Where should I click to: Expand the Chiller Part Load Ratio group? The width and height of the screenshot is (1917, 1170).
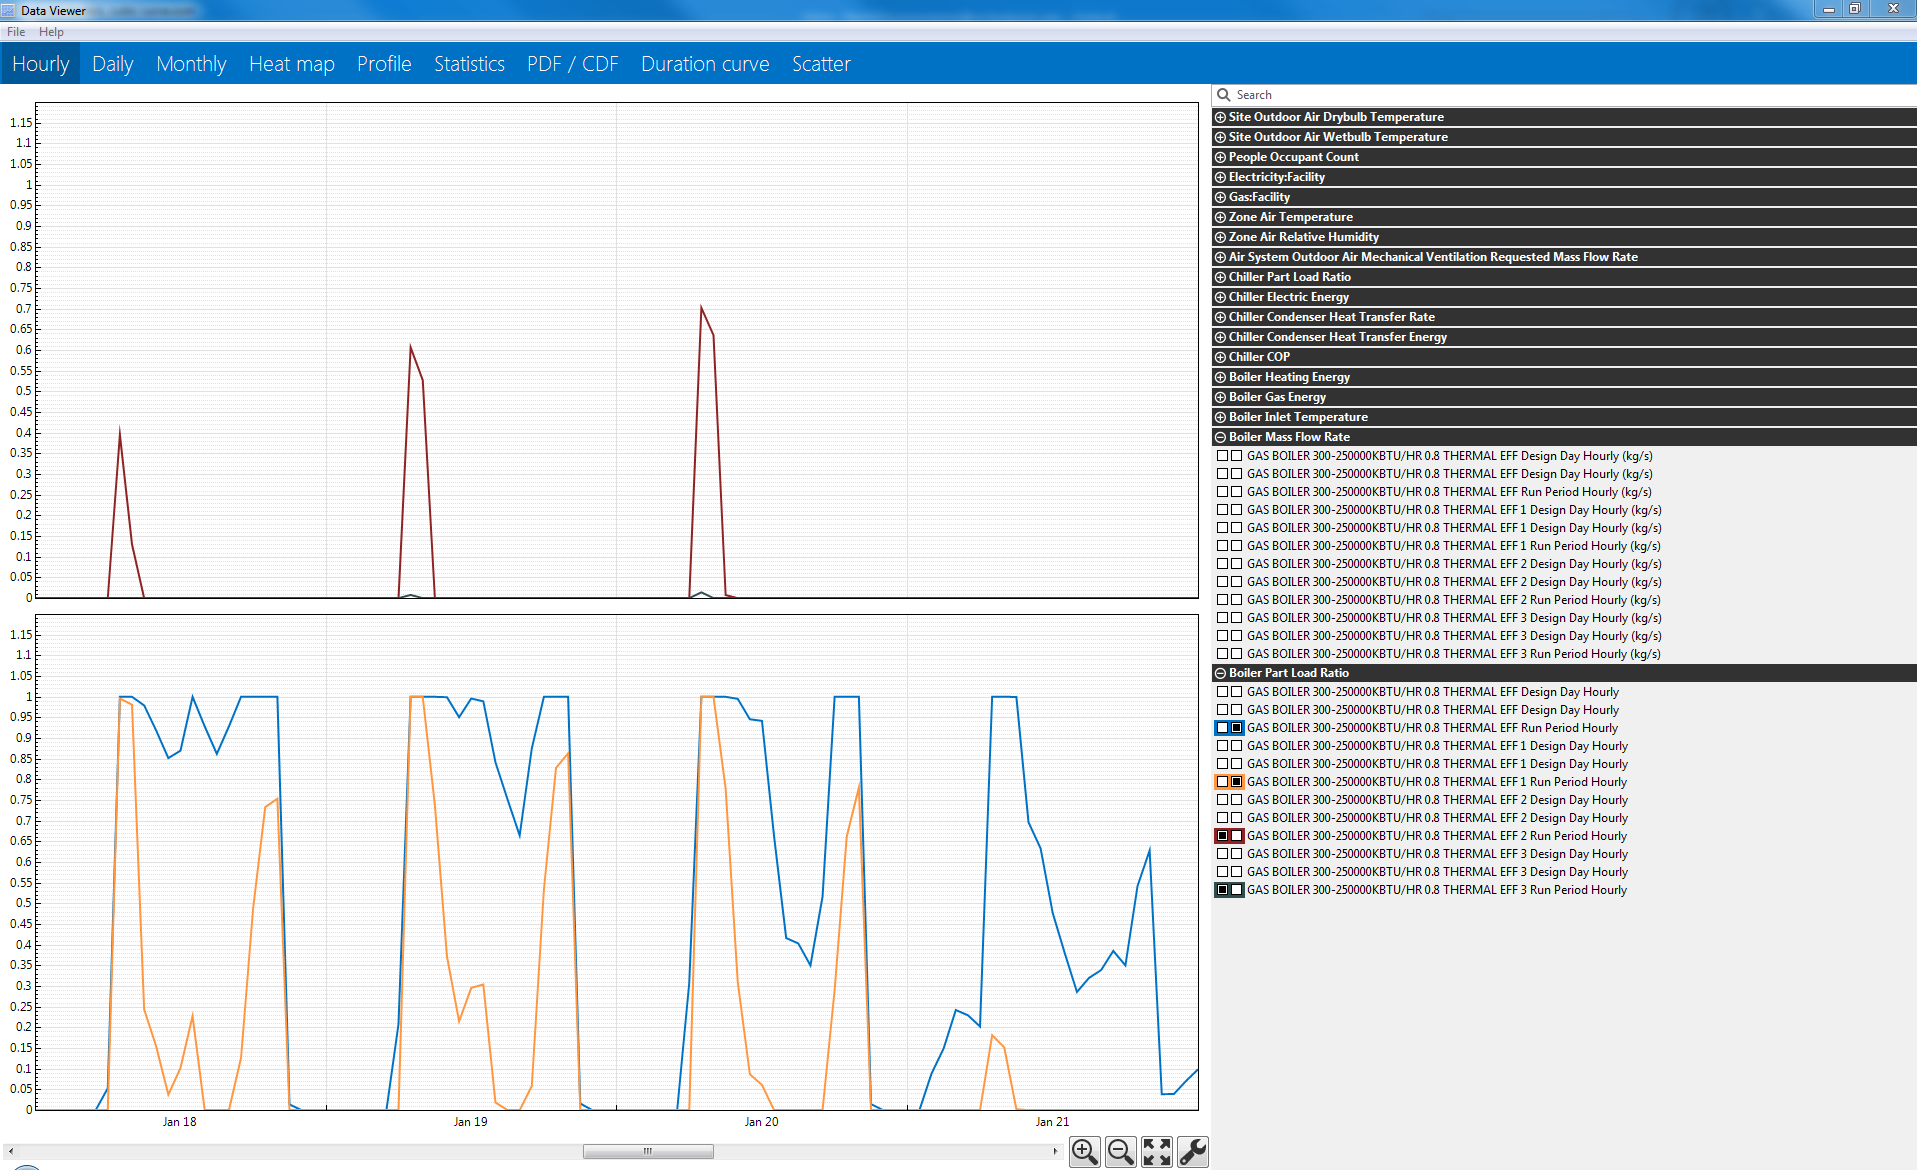point(1220,277)
